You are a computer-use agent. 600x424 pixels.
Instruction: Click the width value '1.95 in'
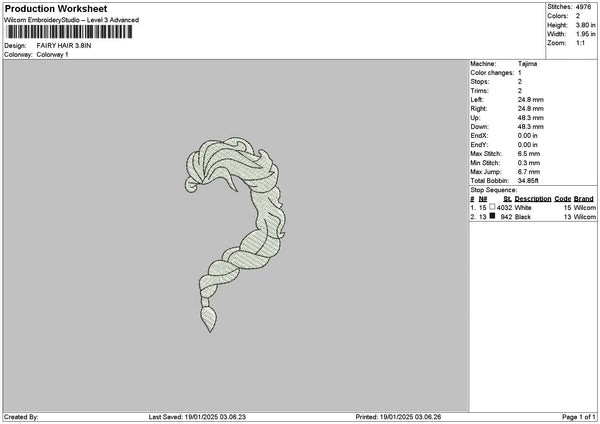coord(585,34)
